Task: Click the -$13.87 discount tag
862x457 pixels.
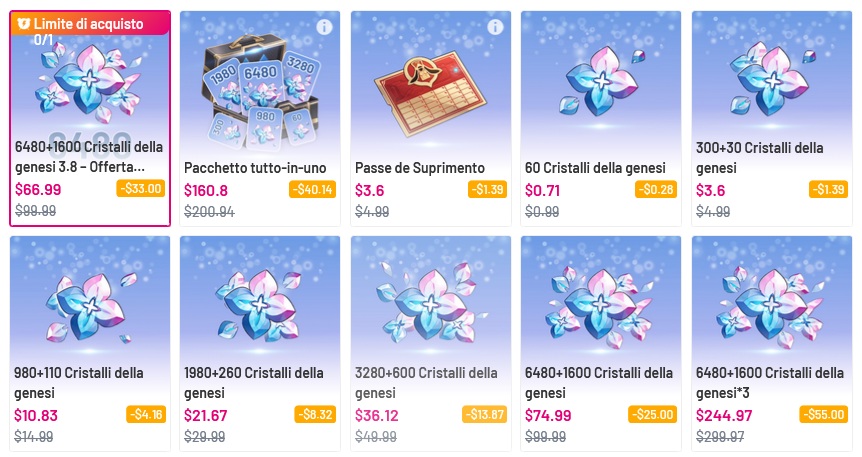Action: click(484, 414)
